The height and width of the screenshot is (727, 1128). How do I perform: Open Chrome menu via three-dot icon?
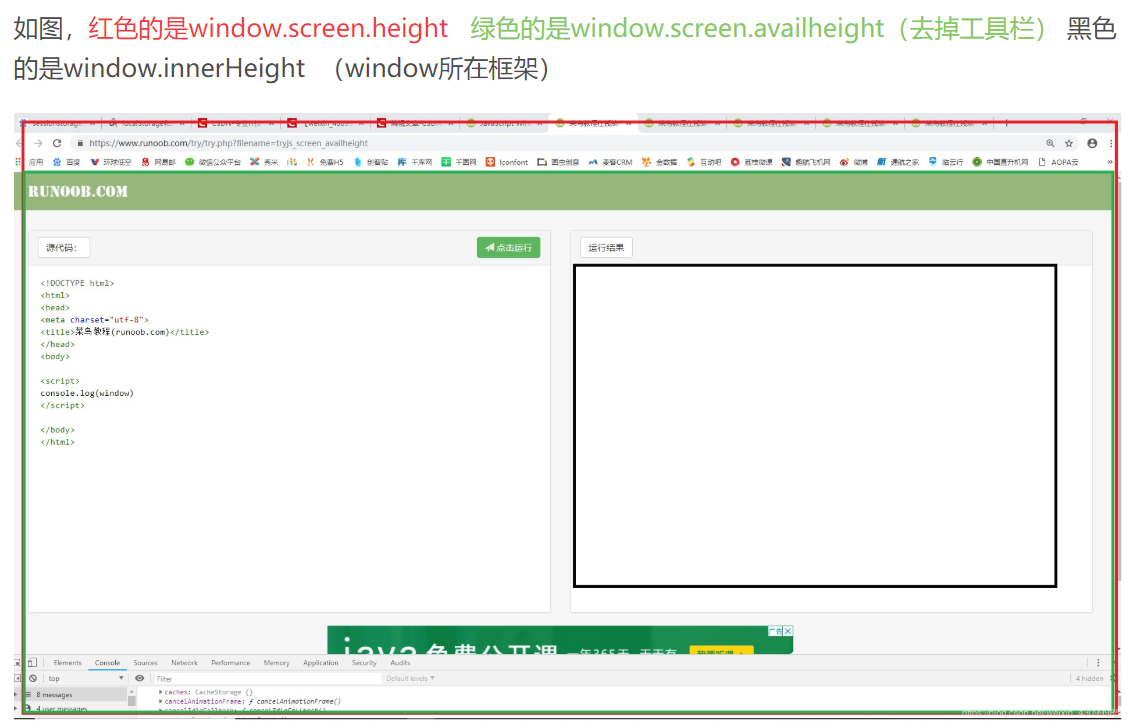[1110, 144]
